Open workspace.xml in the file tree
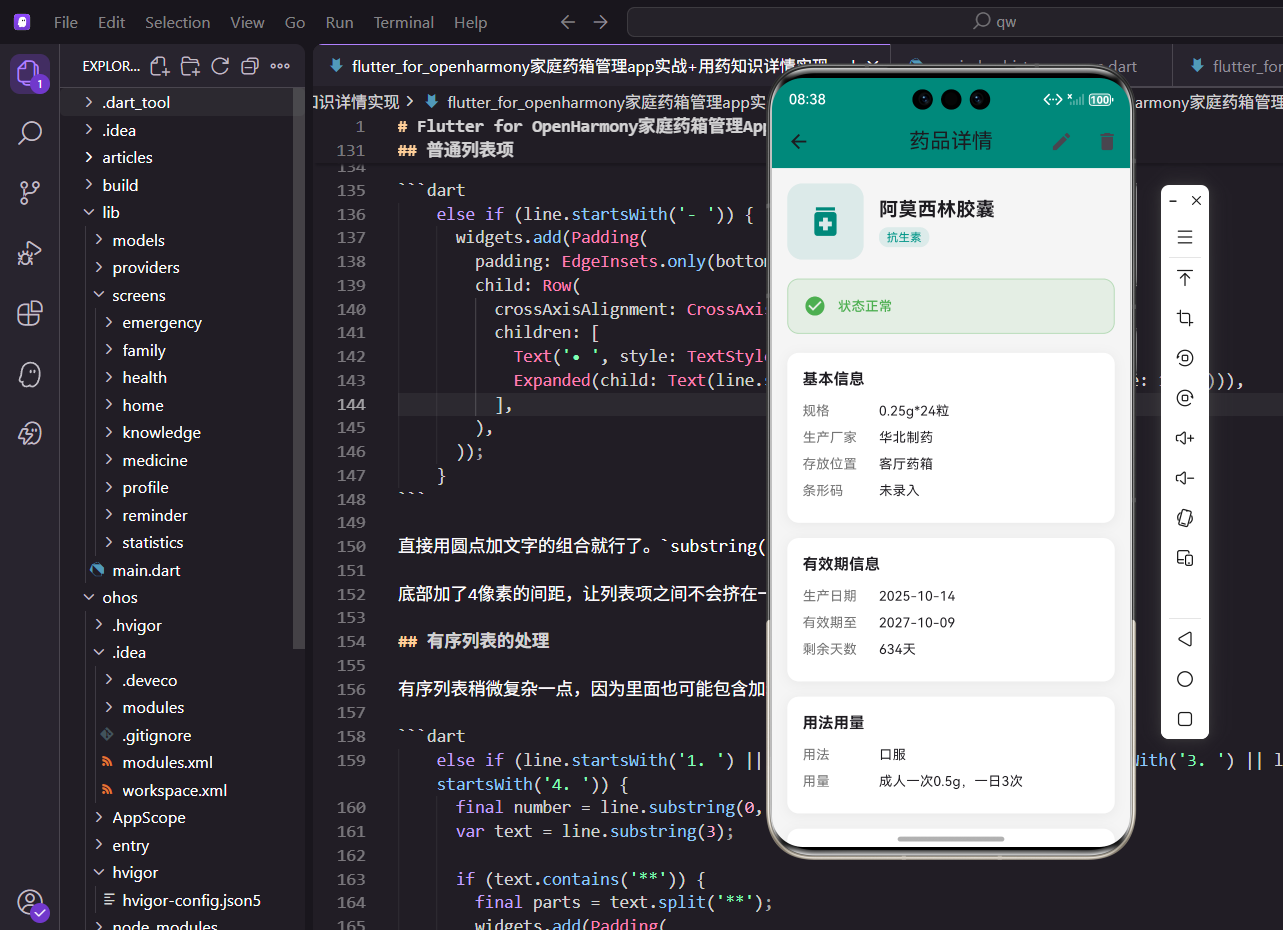The width and height of the screenshot is (1283, 930). click(176, 790)
